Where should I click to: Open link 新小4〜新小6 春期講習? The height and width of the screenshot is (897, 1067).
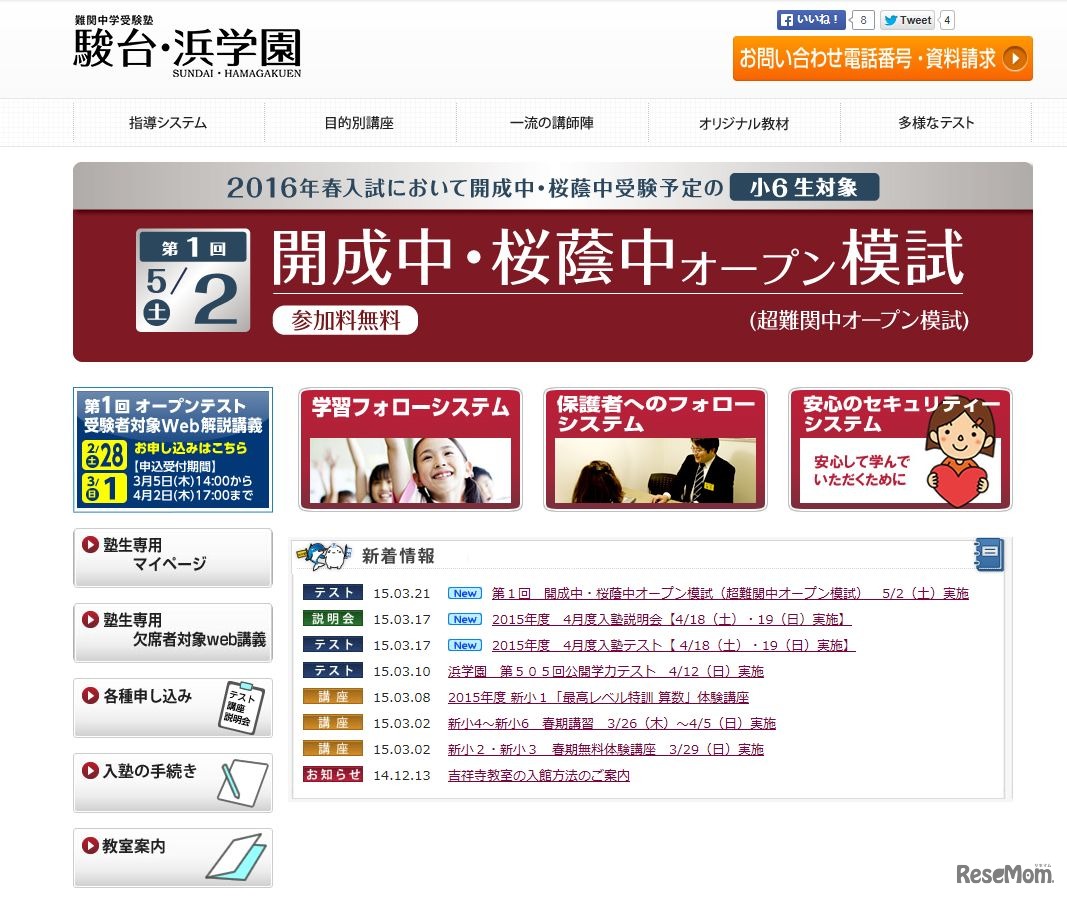coord(612,723)
